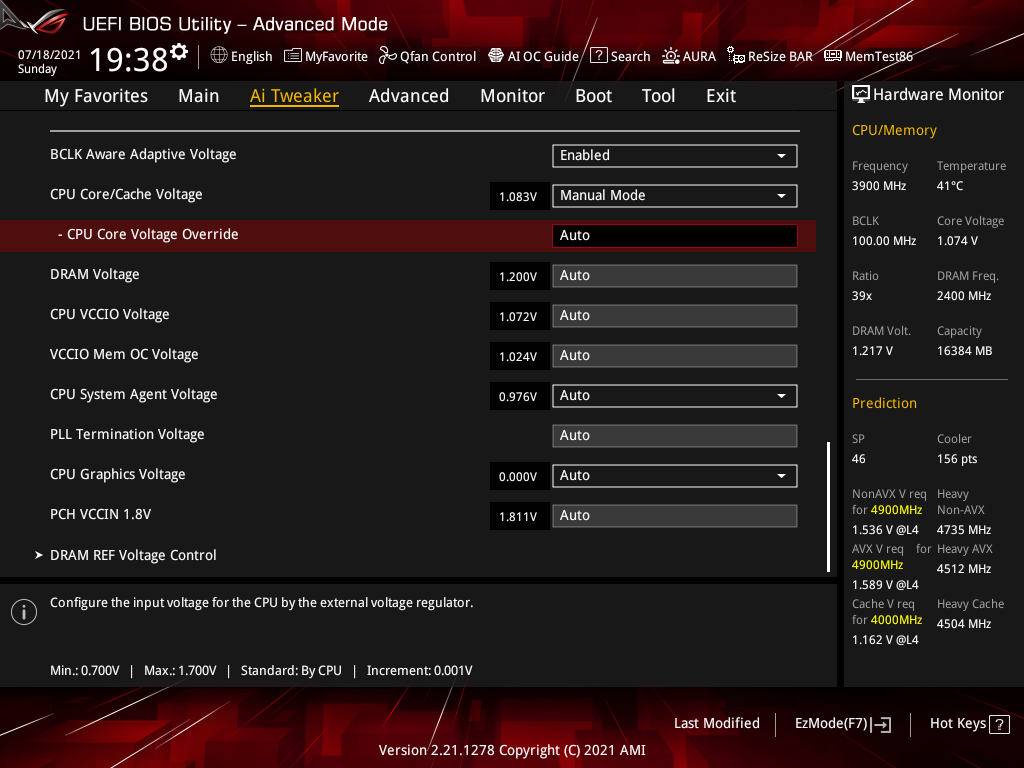Open the BIOS Search function
Screen dimensions: 1024x768
620,56
